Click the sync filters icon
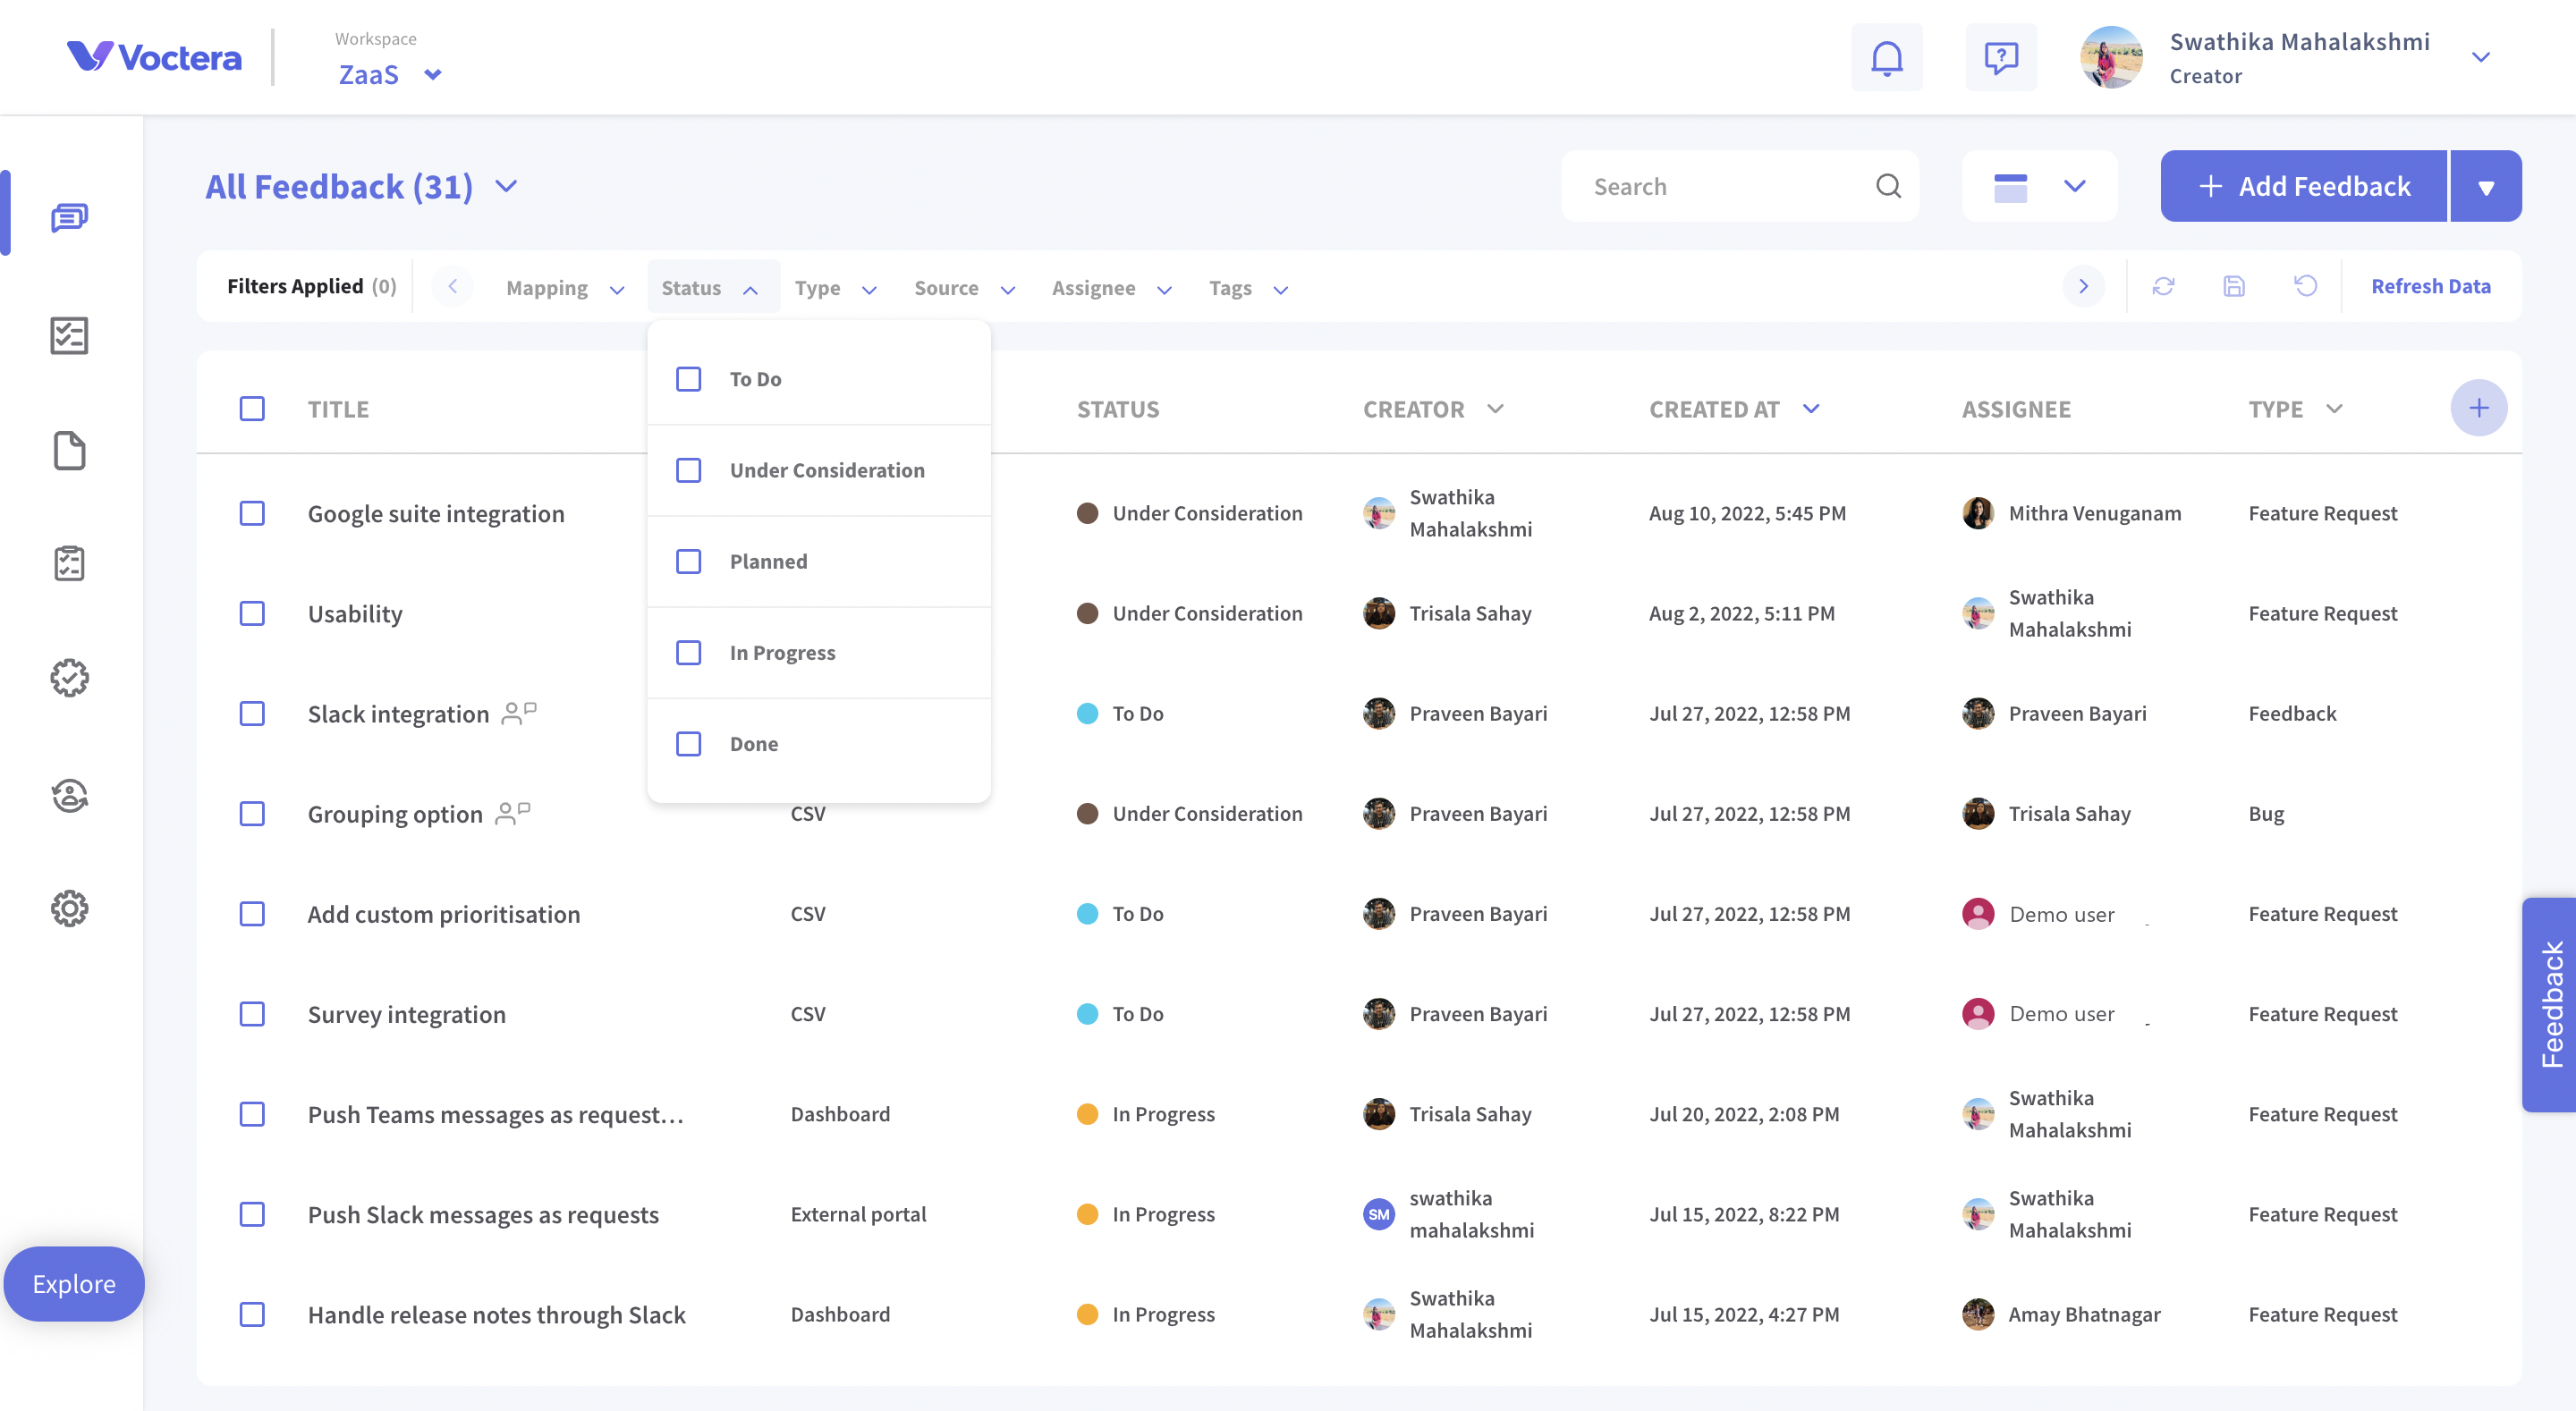Image resolution: width=2576 pixels, height=1411 pixels. 2163,287
